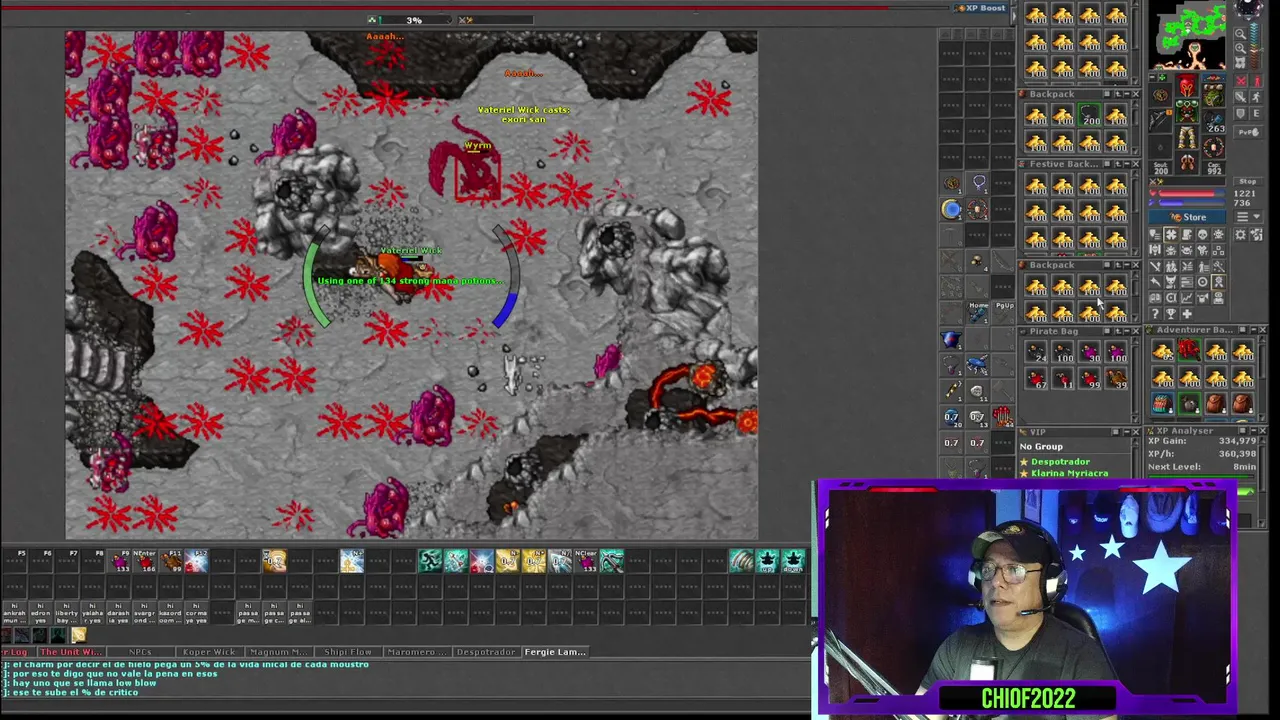Click the Pirate Bag item stacked 24

1036,351
